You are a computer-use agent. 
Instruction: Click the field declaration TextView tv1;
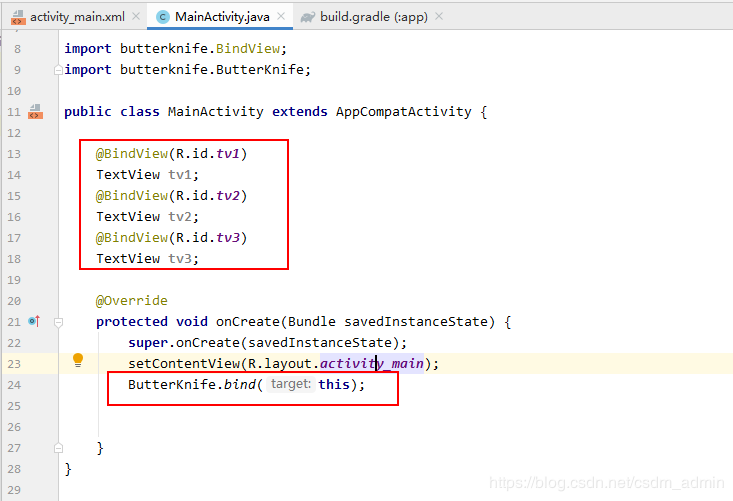point(148,175)
